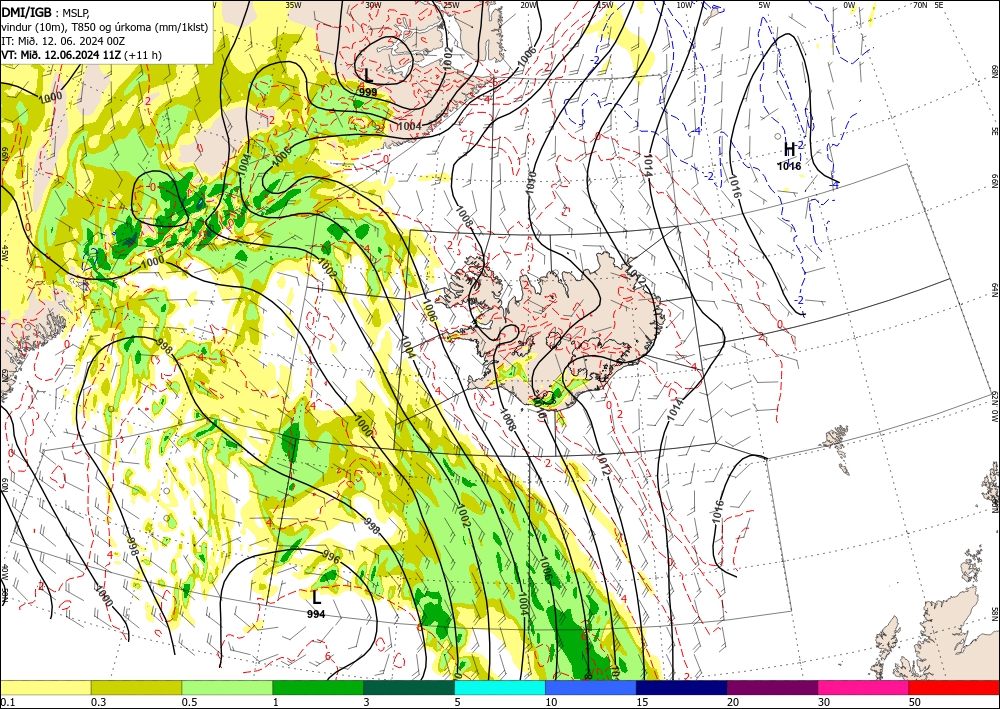
Task: Click the legend value 30
Action: [x=825, y=702]
